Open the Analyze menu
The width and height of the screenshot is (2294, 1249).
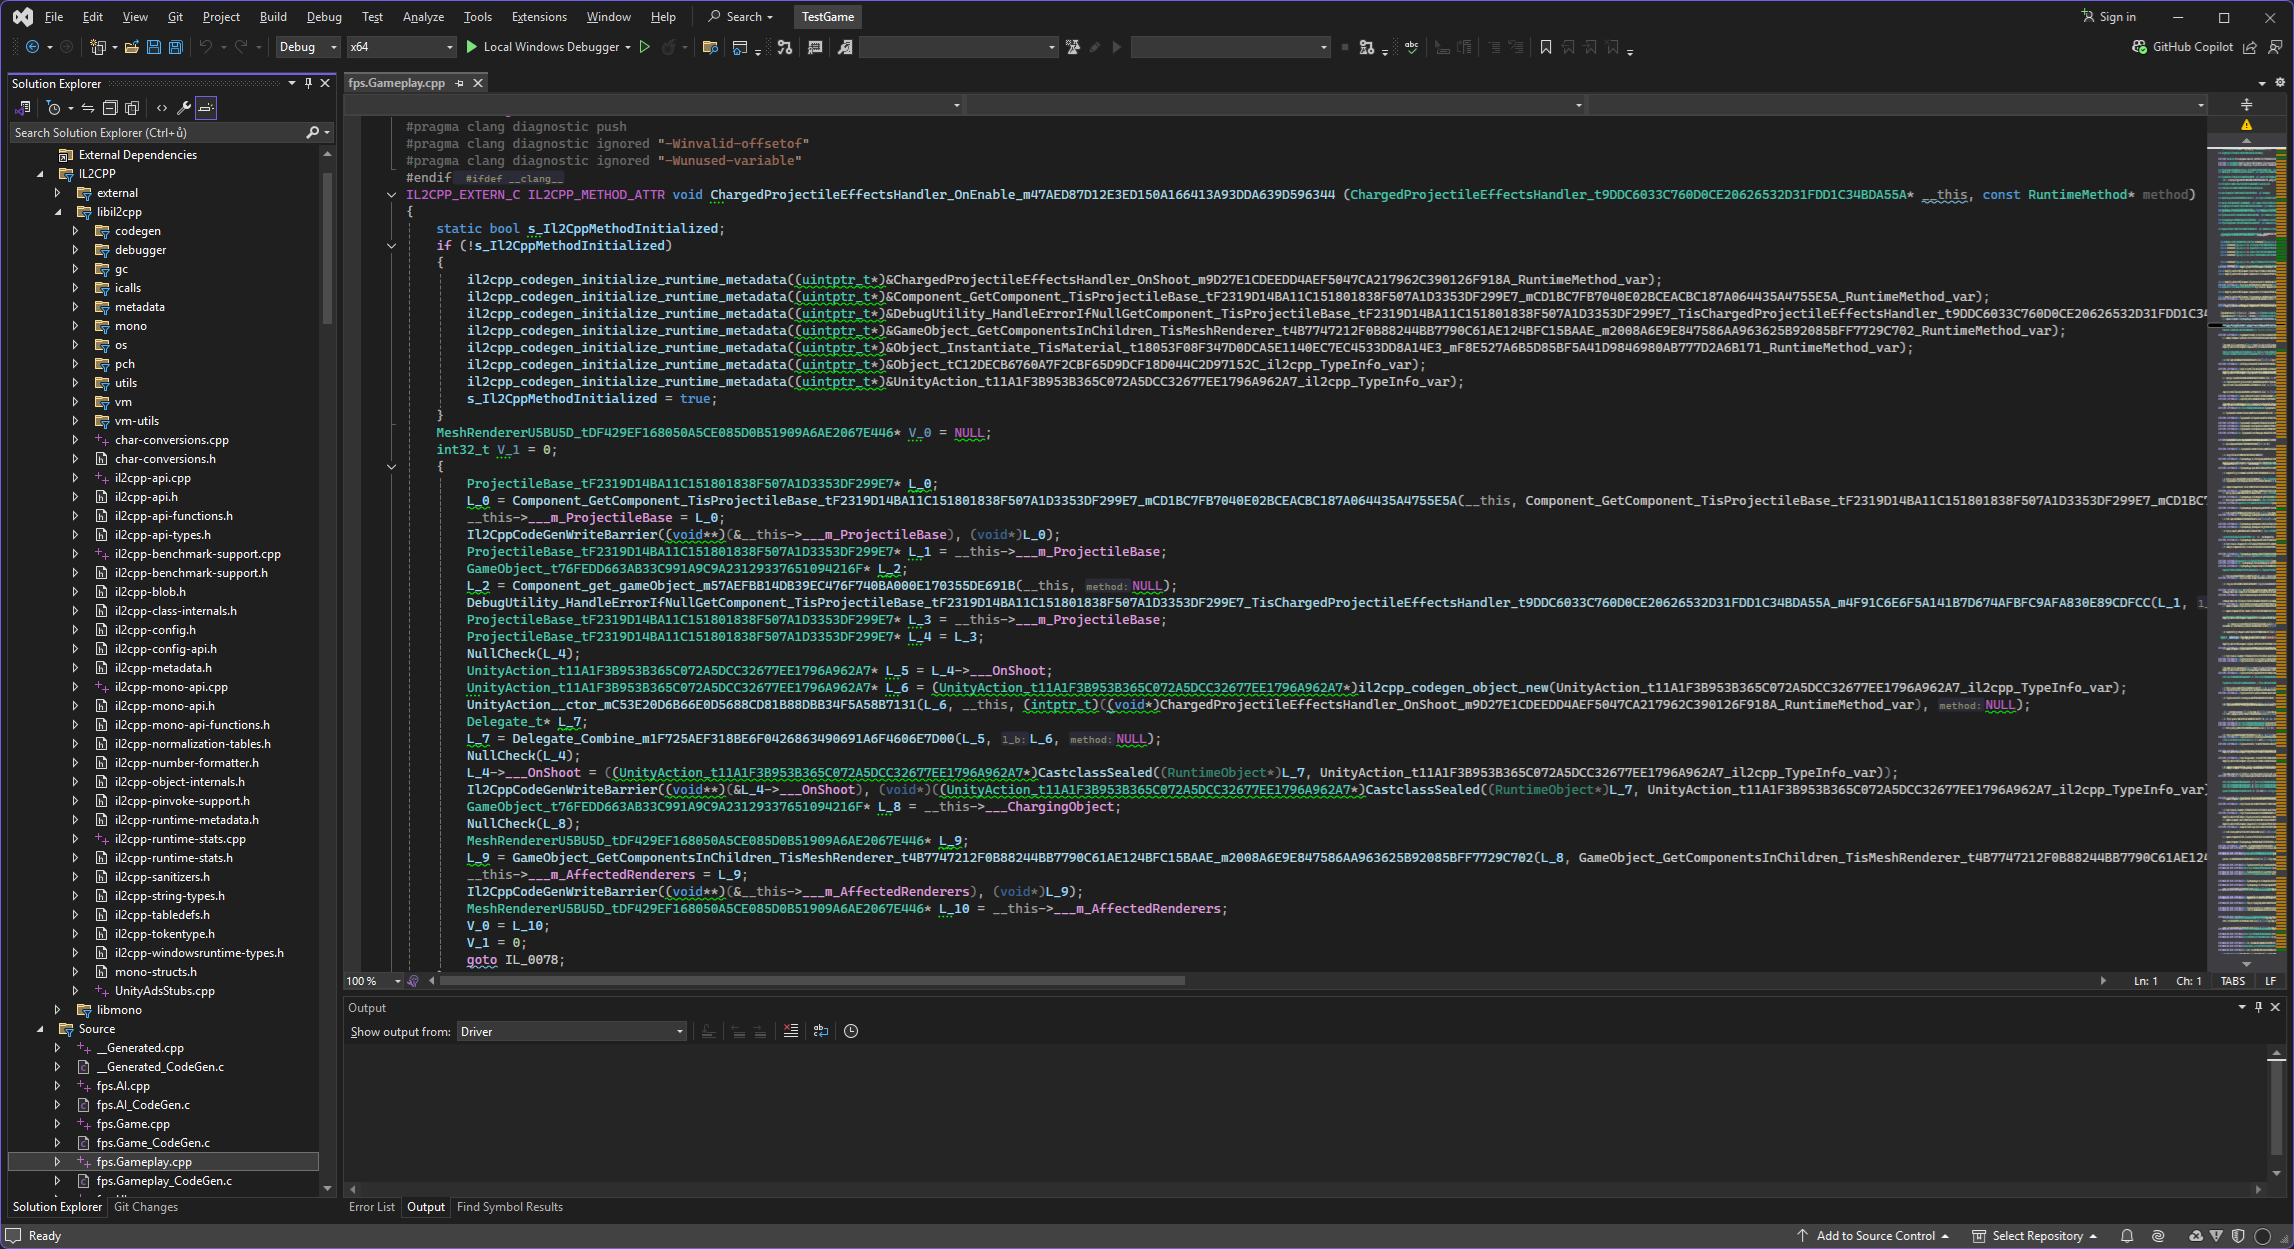point(423,17)
